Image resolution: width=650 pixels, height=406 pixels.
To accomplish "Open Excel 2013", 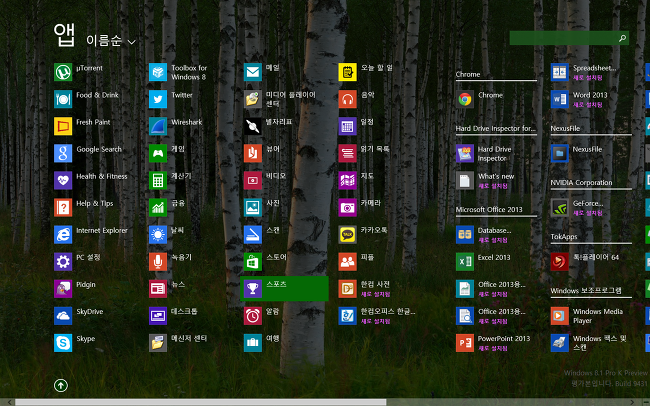I will tap(465, 262).
